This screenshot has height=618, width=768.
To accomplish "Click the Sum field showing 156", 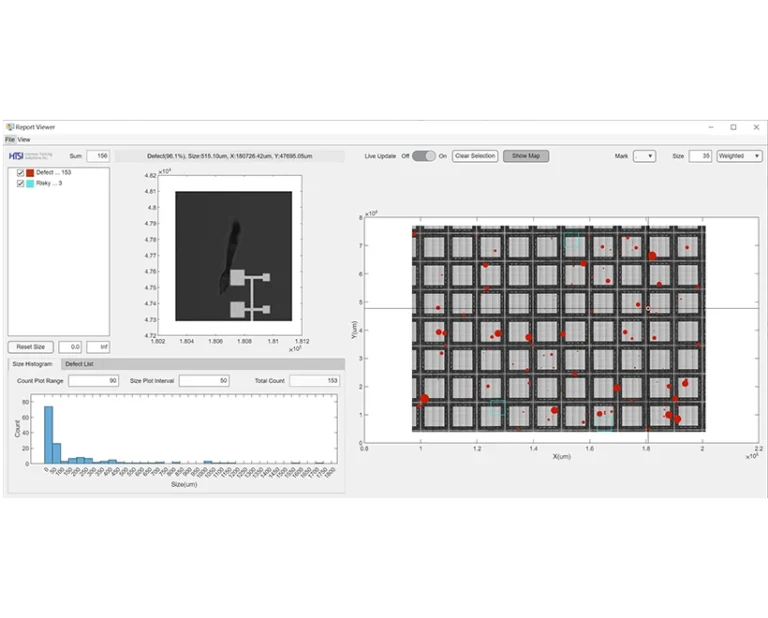I will point(98,156).
